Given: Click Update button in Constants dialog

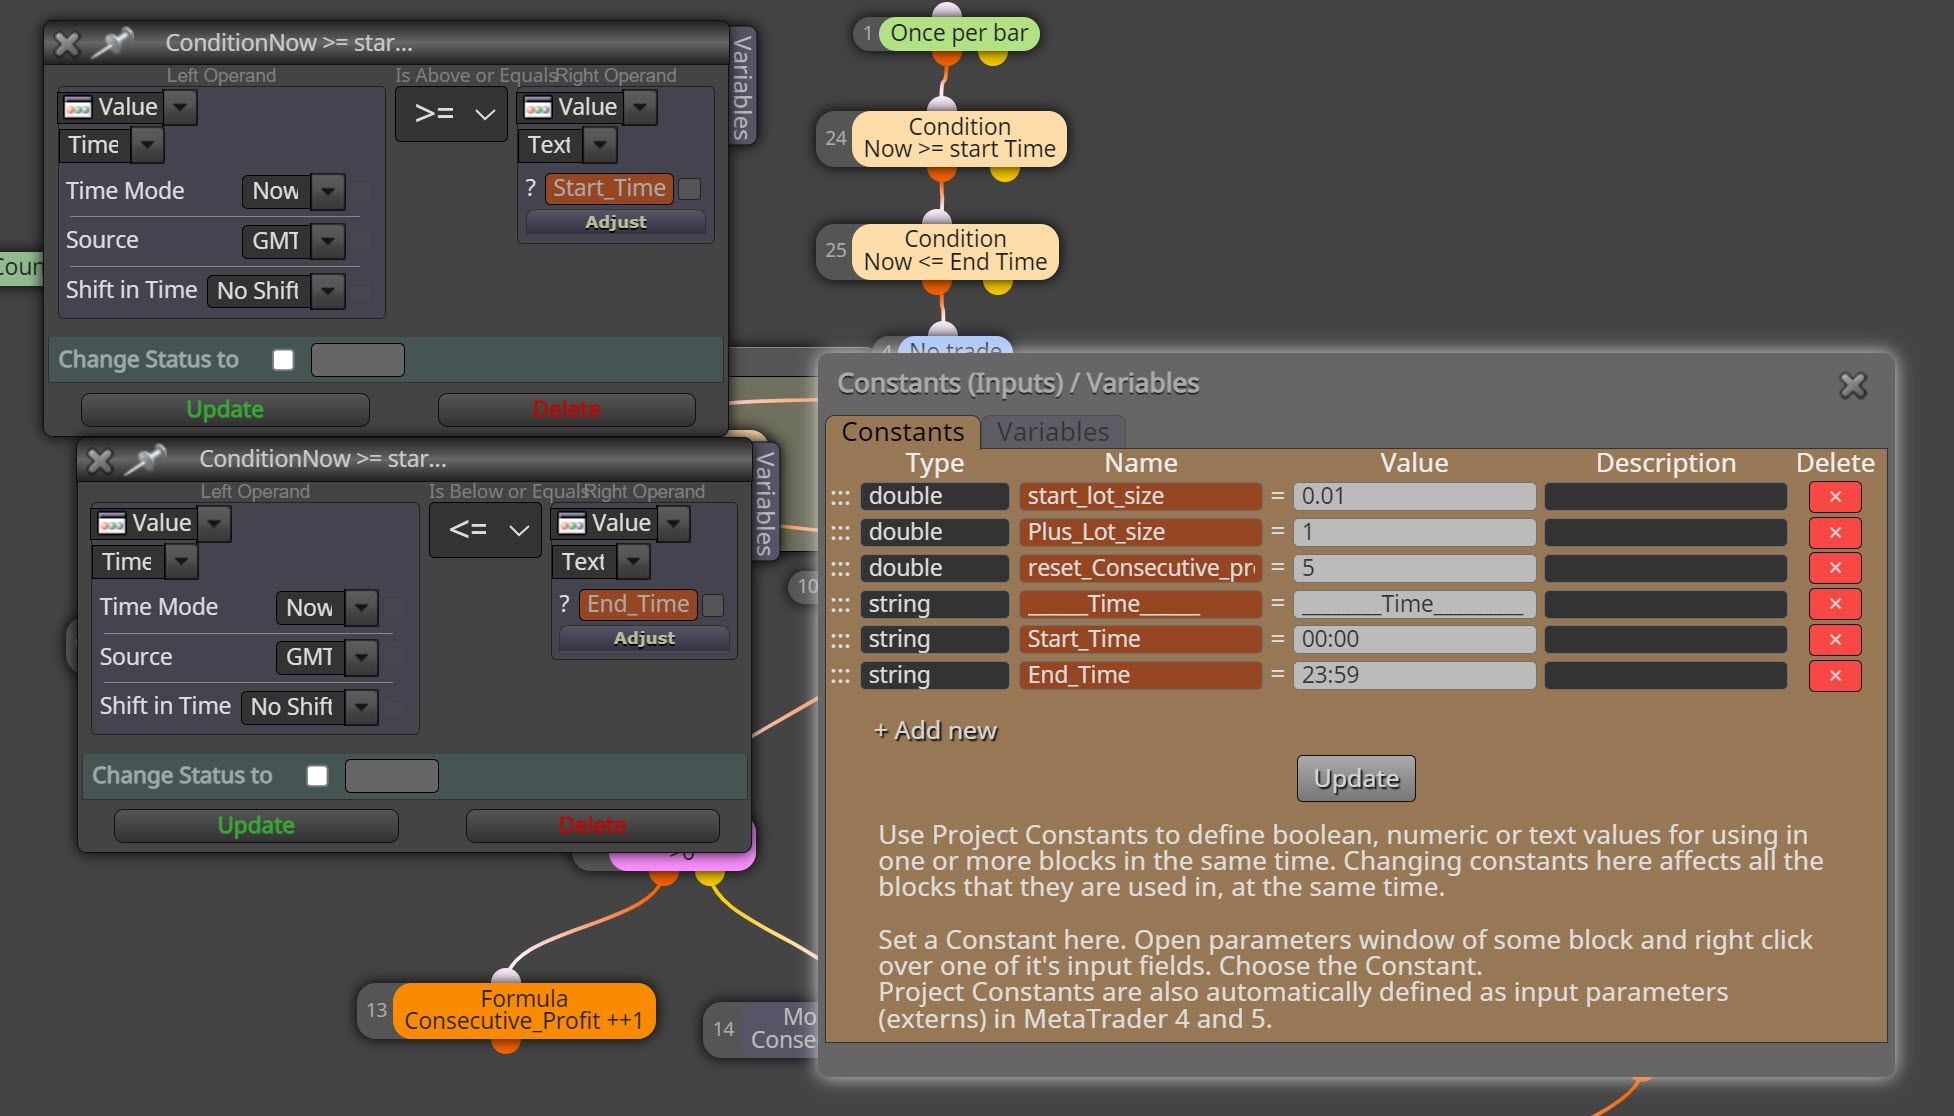Looking at the screenshot, I should (1356, 779).
